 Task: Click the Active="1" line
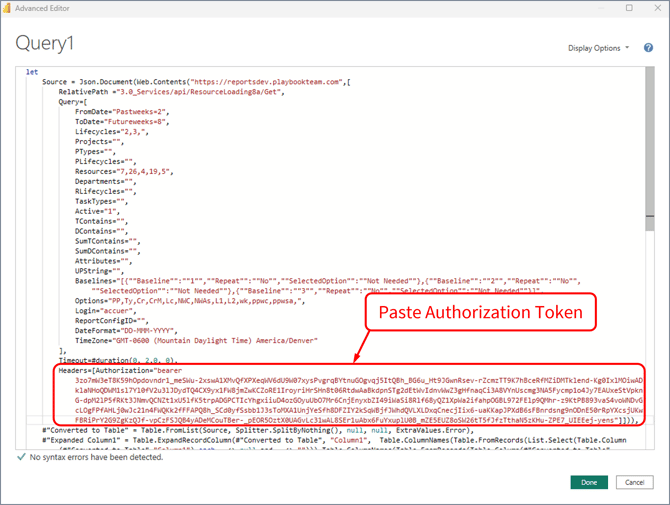point(97,211)
